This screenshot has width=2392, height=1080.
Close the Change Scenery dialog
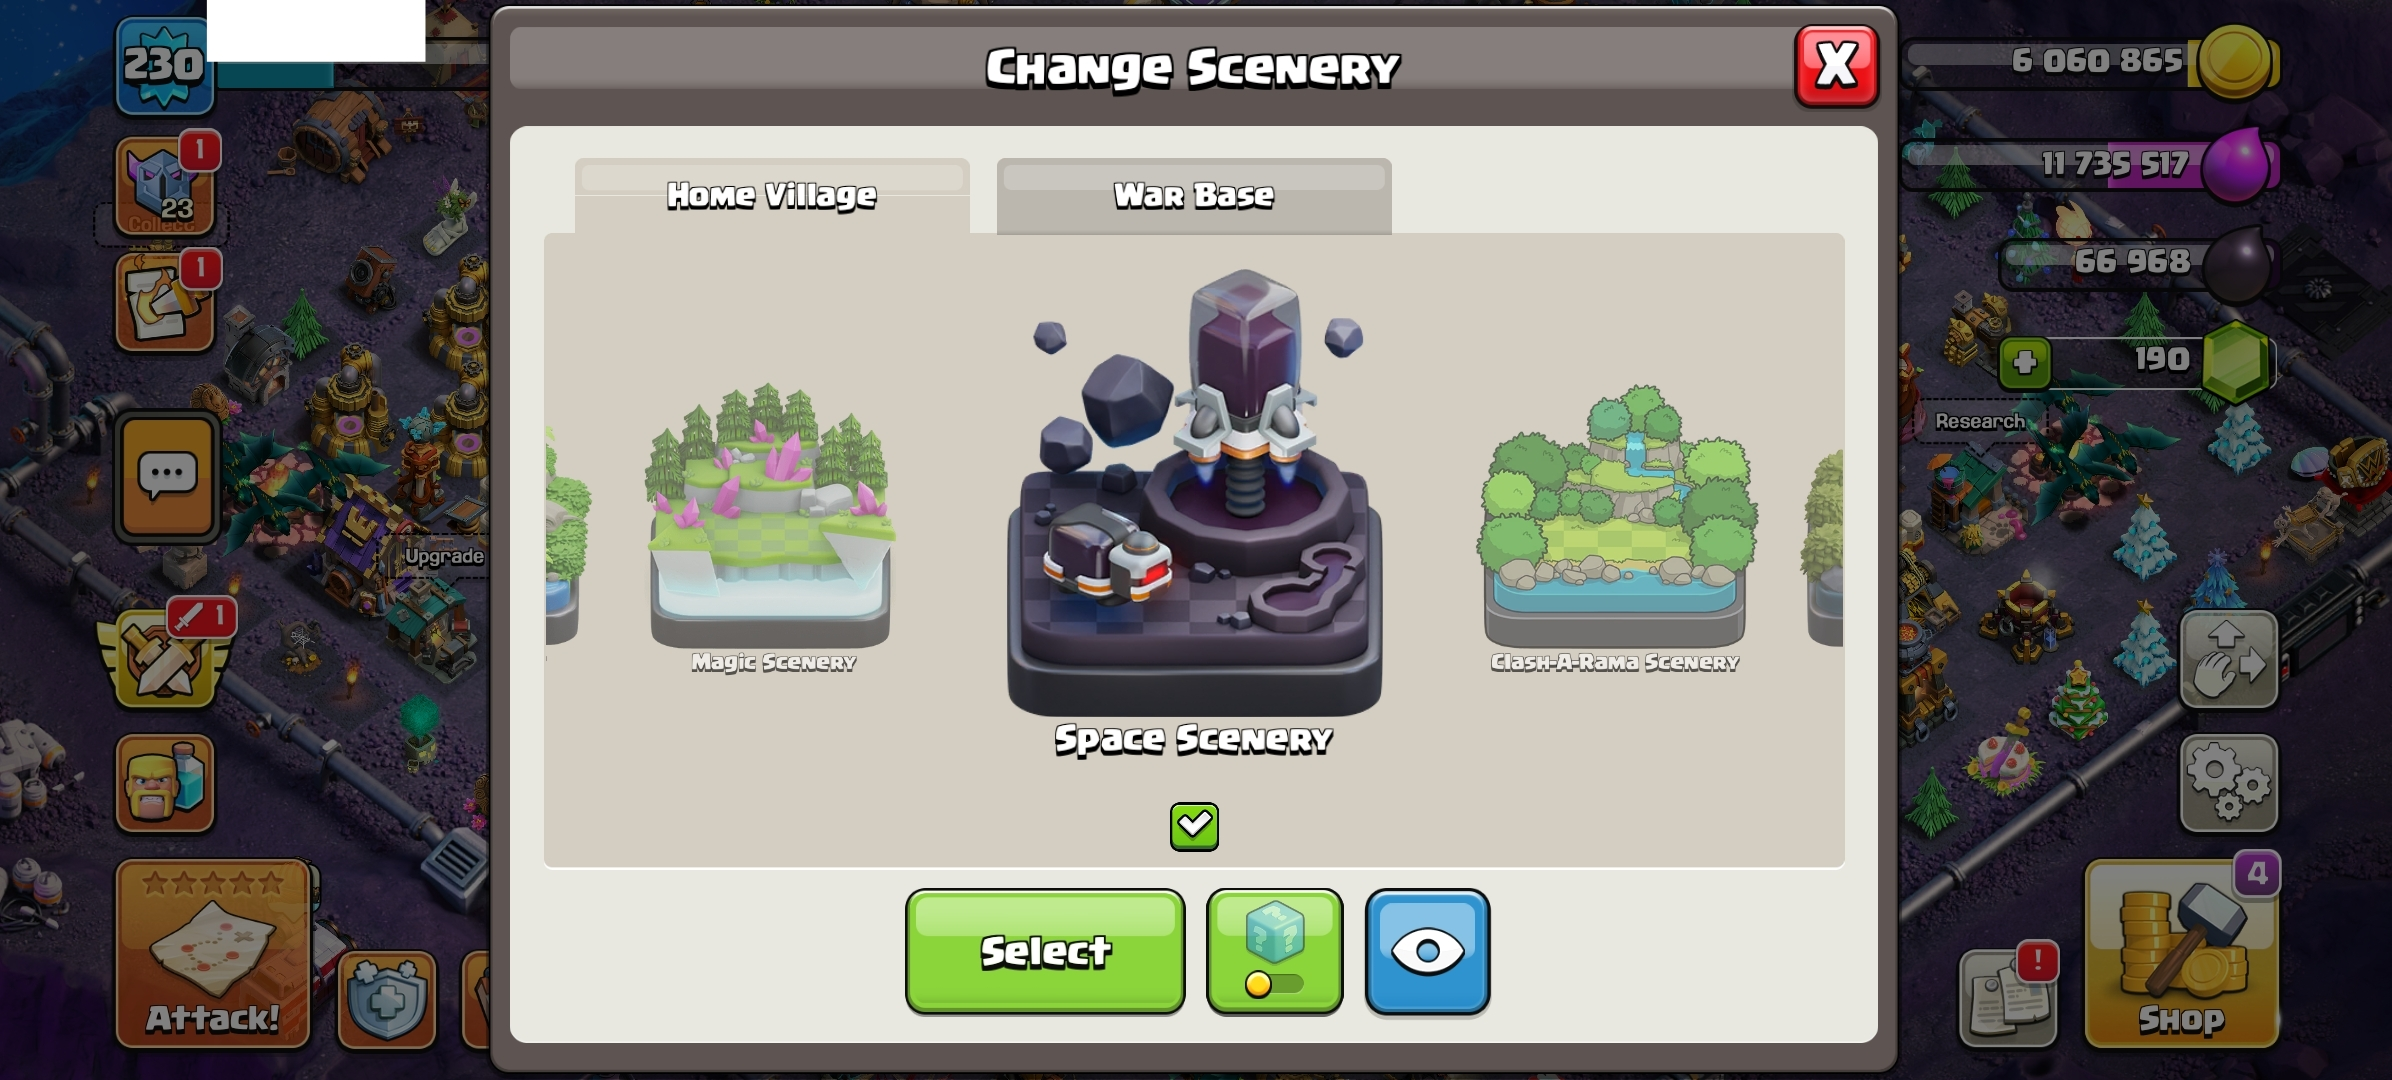pyautogui.click(x=1836, y=66)
